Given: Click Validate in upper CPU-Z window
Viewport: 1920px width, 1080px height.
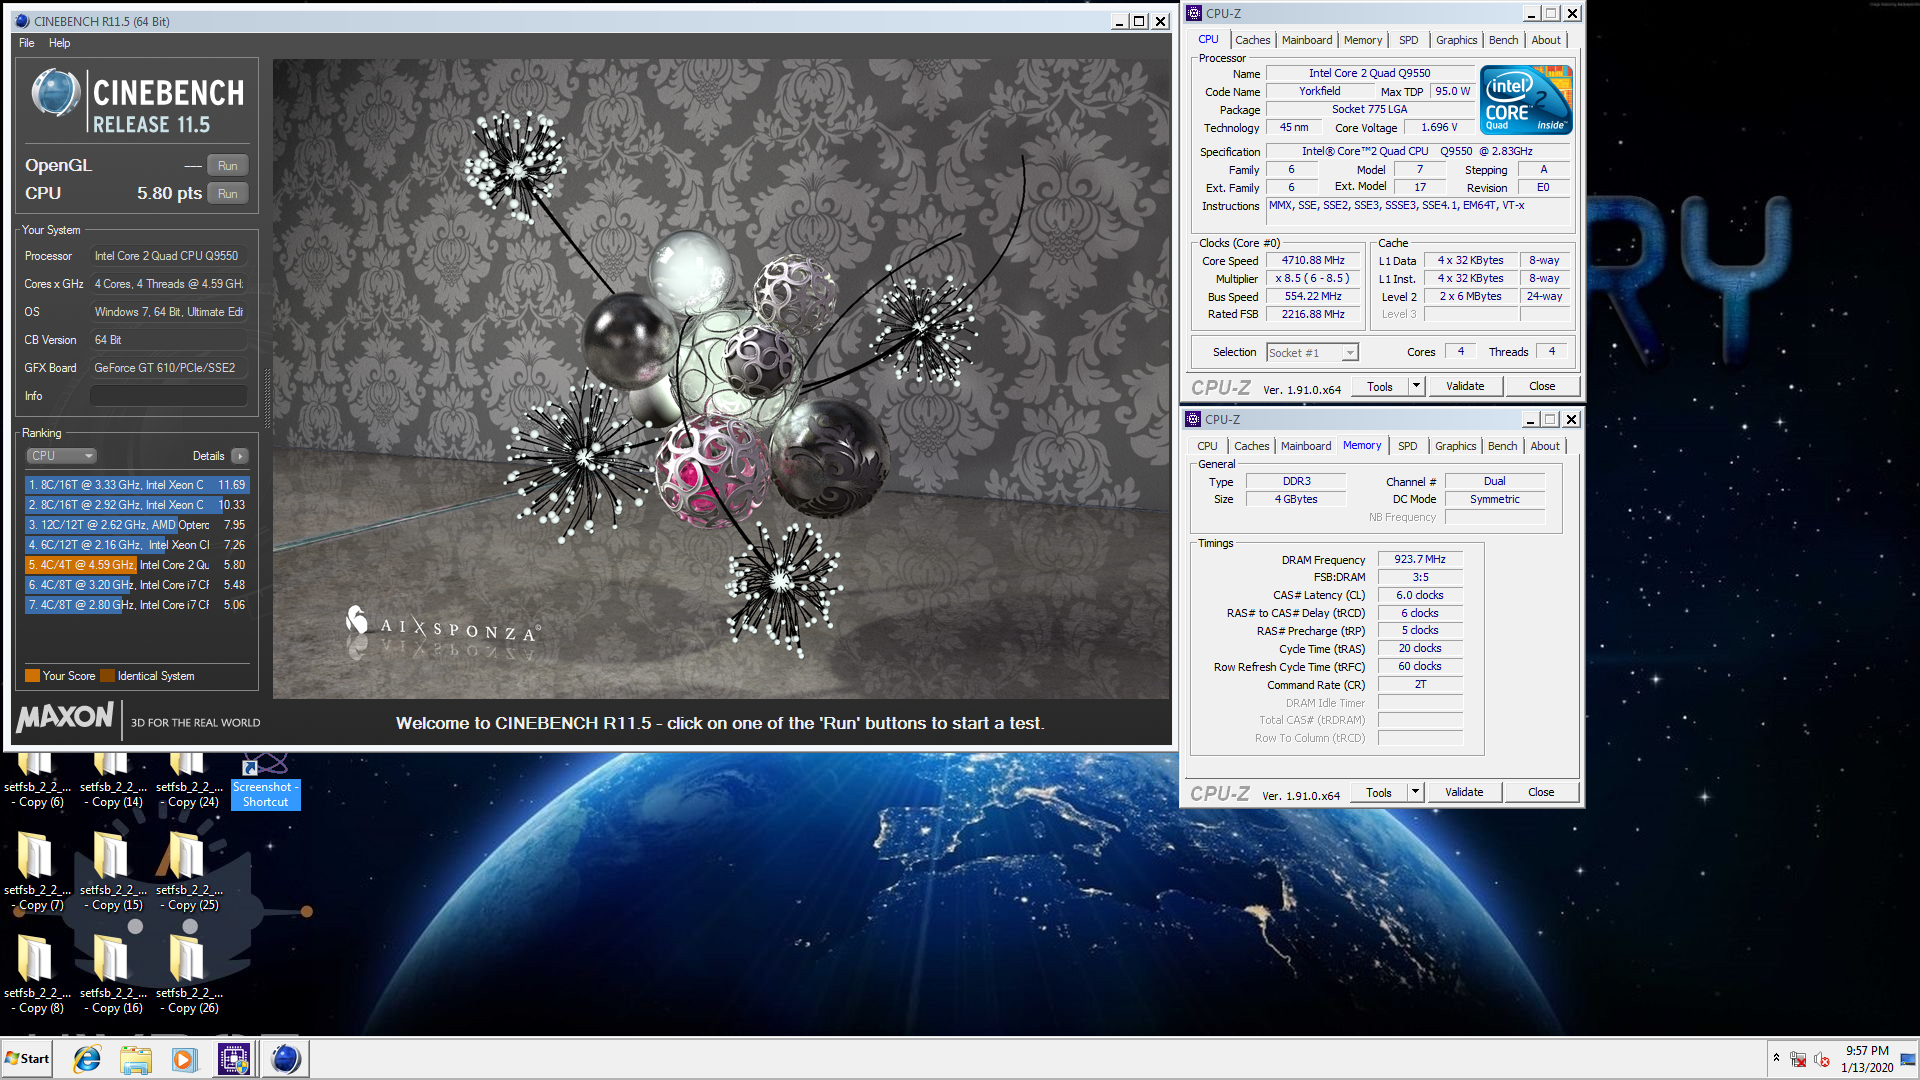Looking at the screenshot, I should [x=1465, y=387].
